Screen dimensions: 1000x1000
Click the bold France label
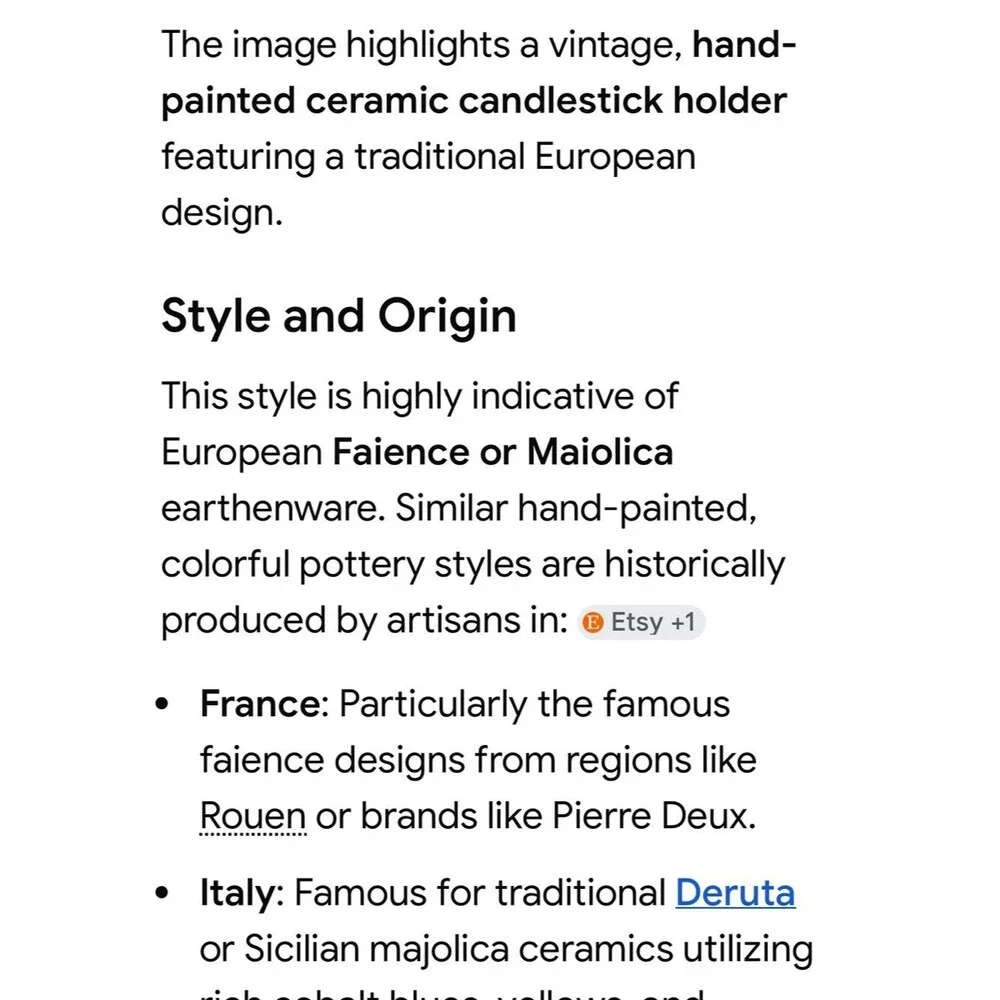coord(260,704)
